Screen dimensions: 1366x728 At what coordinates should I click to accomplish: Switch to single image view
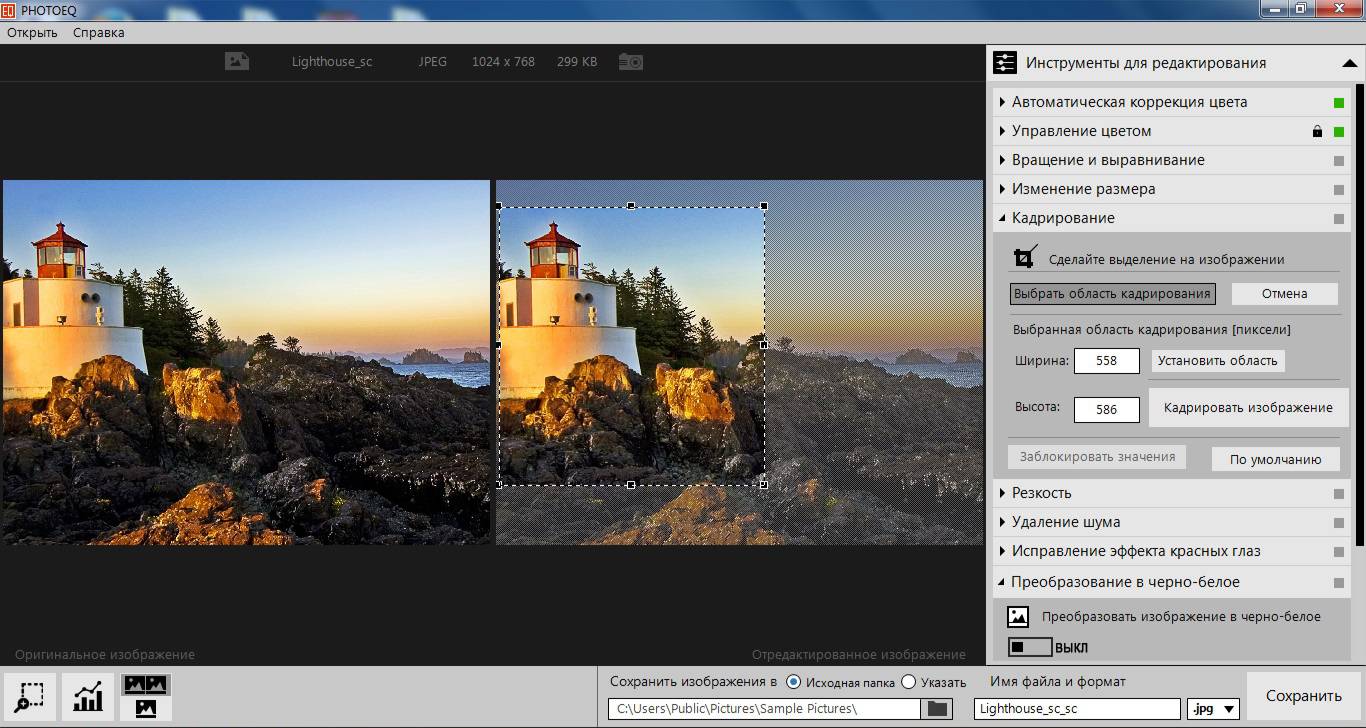[145, 709]
